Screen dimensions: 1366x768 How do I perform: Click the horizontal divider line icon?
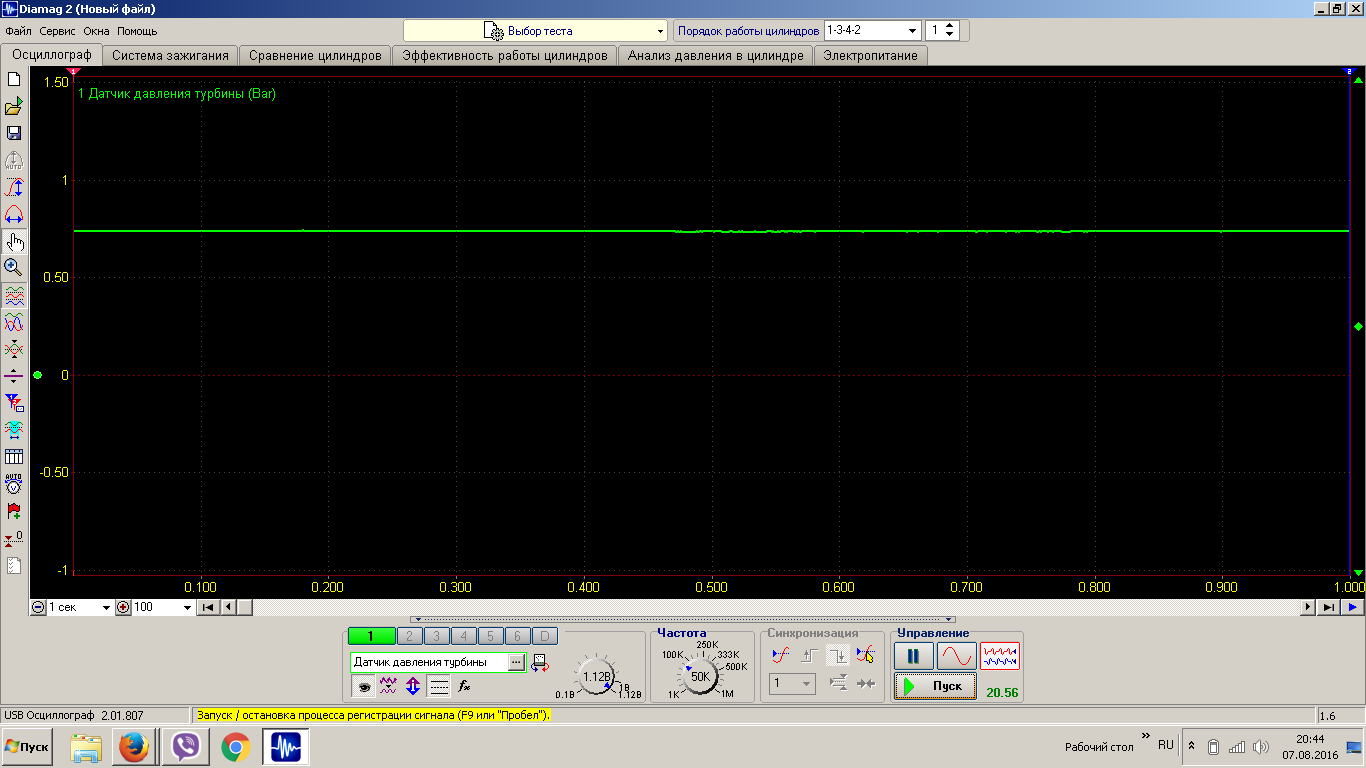(14, 376)
